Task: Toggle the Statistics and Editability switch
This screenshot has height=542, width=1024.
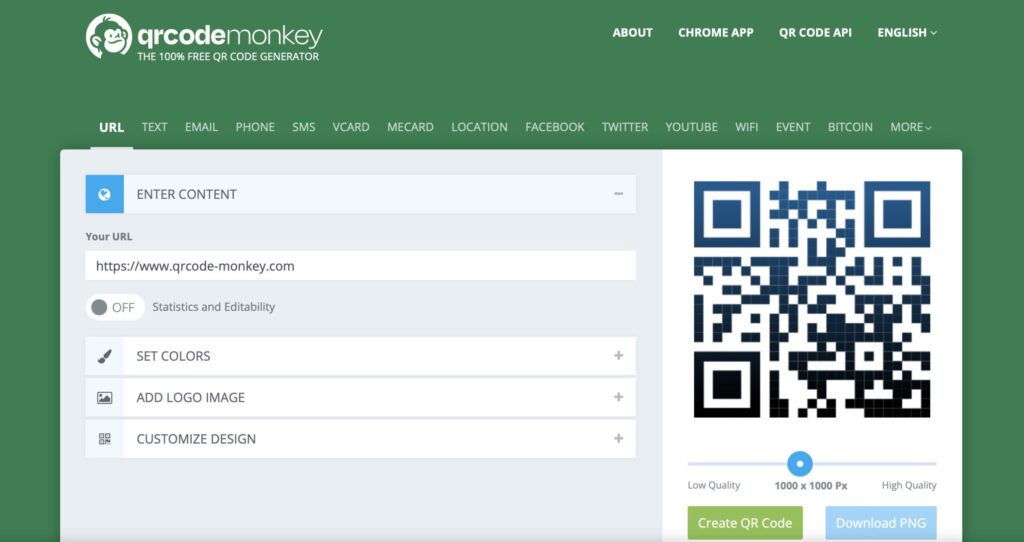Action: tap(115, 307)
